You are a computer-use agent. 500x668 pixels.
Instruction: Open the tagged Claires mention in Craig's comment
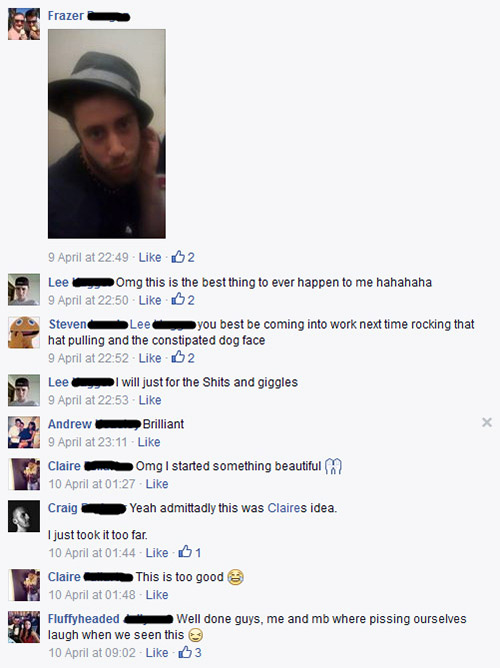pos(283,508)
